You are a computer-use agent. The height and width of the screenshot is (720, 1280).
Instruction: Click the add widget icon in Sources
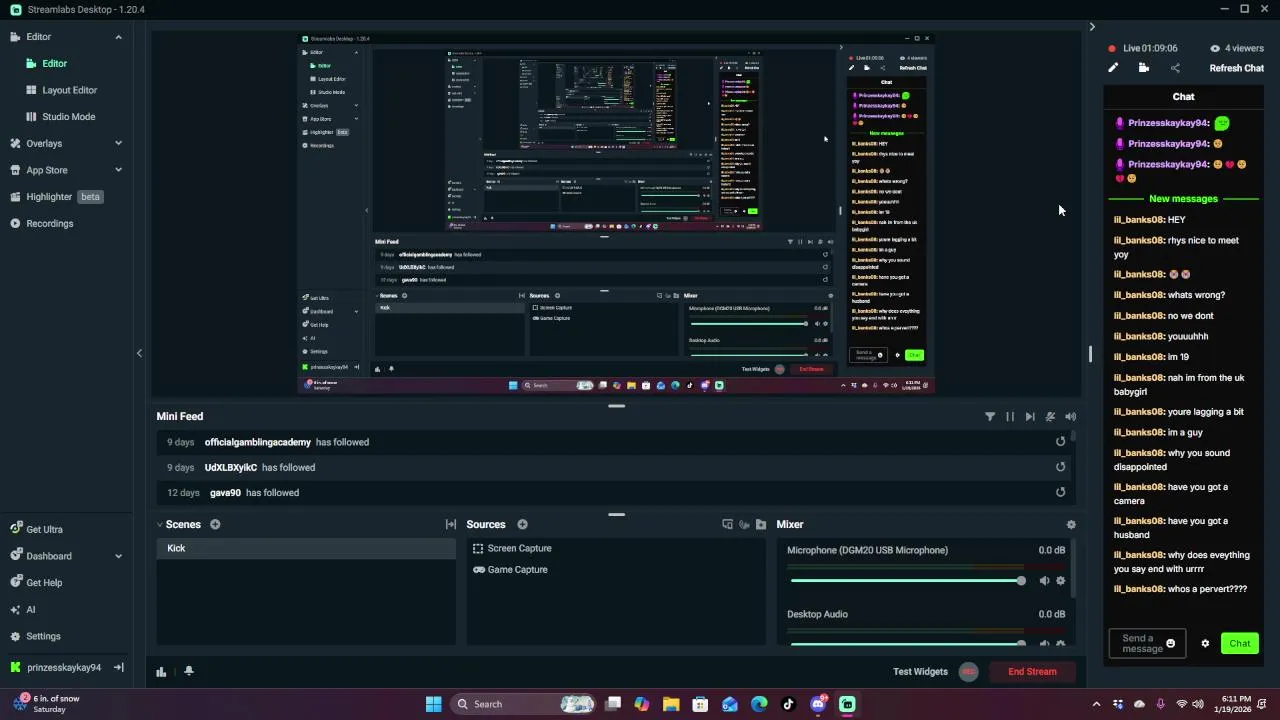point(727,524)
